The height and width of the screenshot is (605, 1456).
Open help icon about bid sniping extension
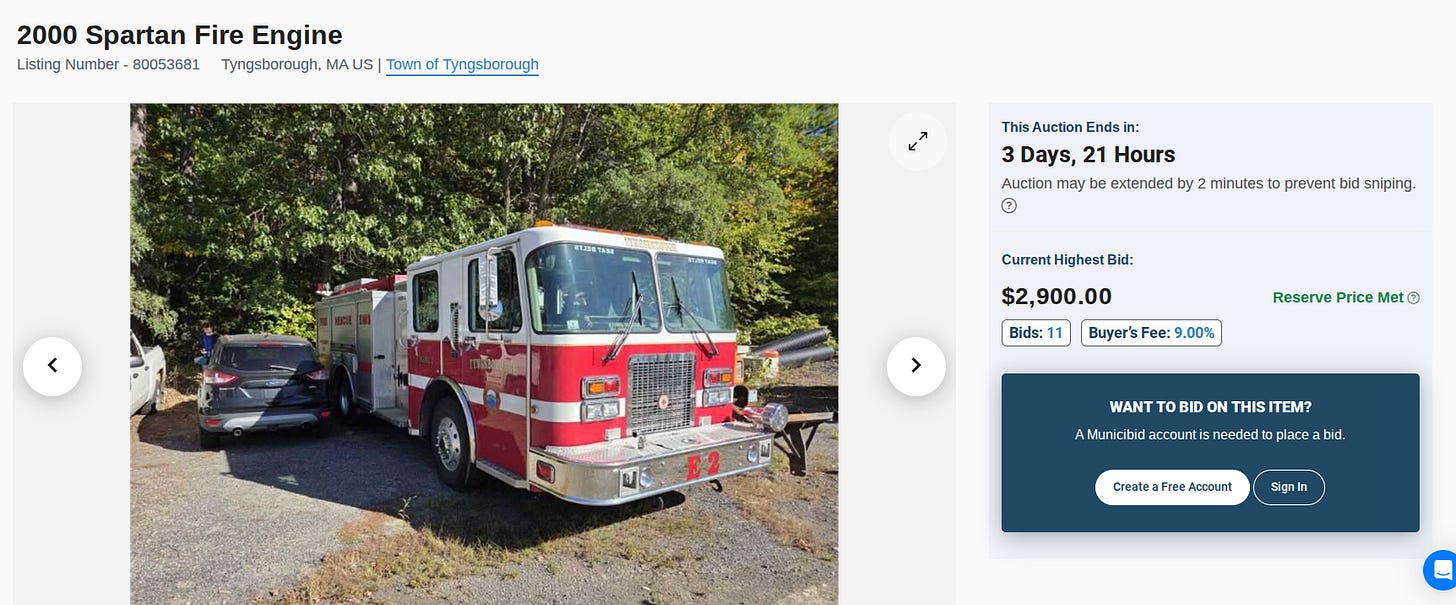pyautogui.click(x=1009, y=206)
